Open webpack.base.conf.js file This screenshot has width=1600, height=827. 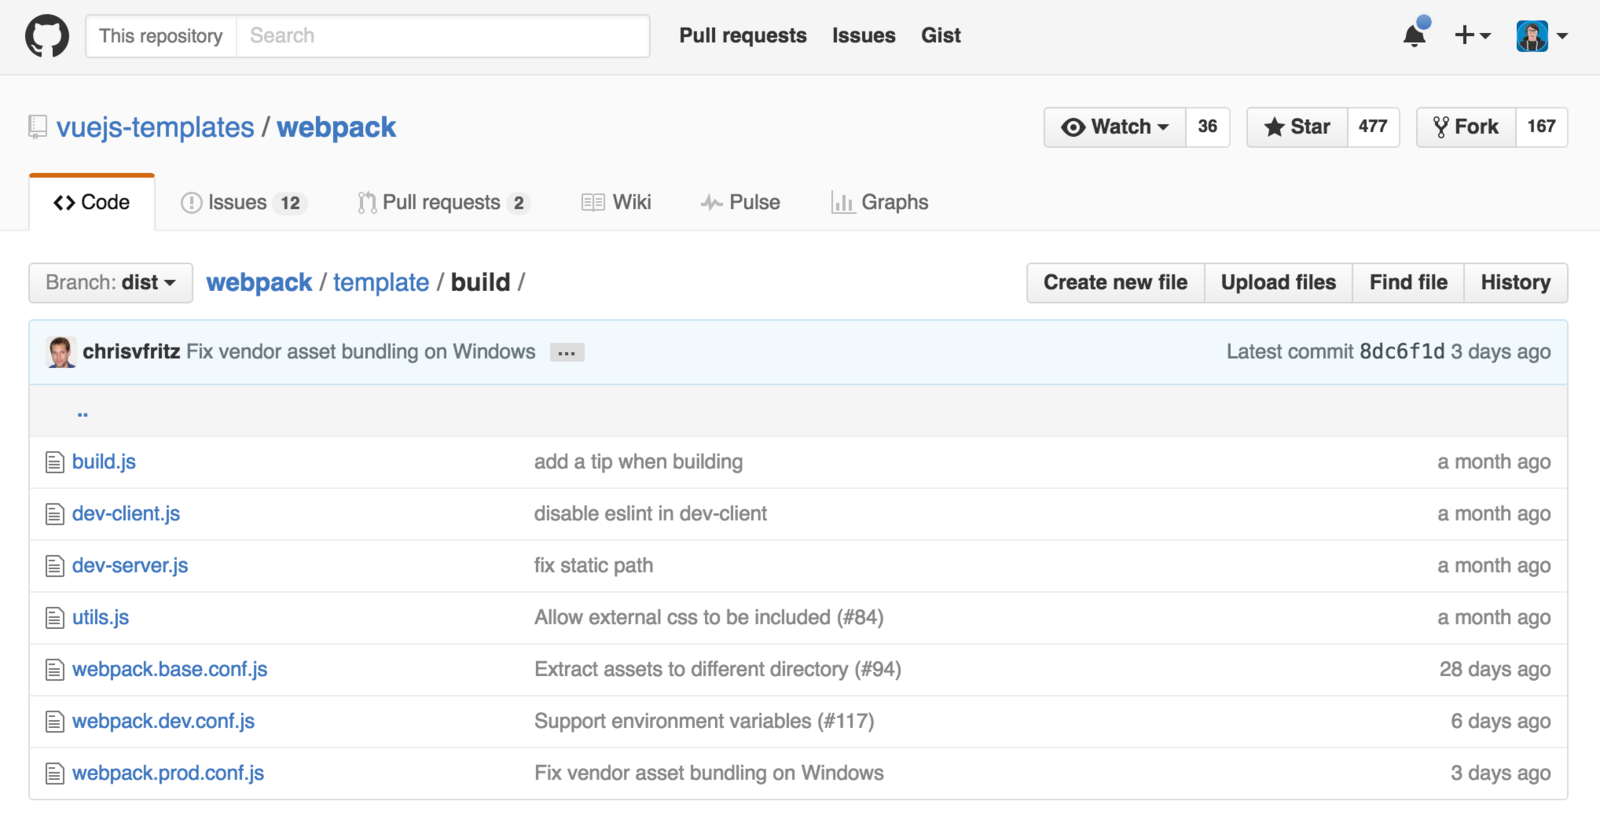(x=170, y=670)
